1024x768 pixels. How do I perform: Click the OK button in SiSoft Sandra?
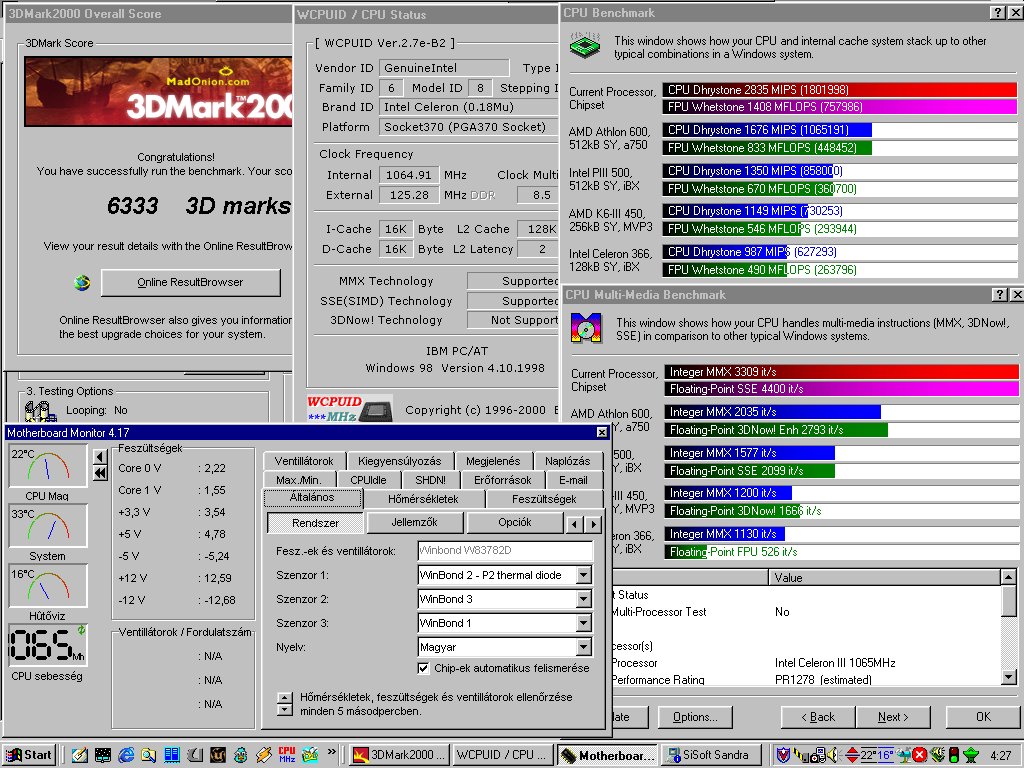(x=983, y=716)
